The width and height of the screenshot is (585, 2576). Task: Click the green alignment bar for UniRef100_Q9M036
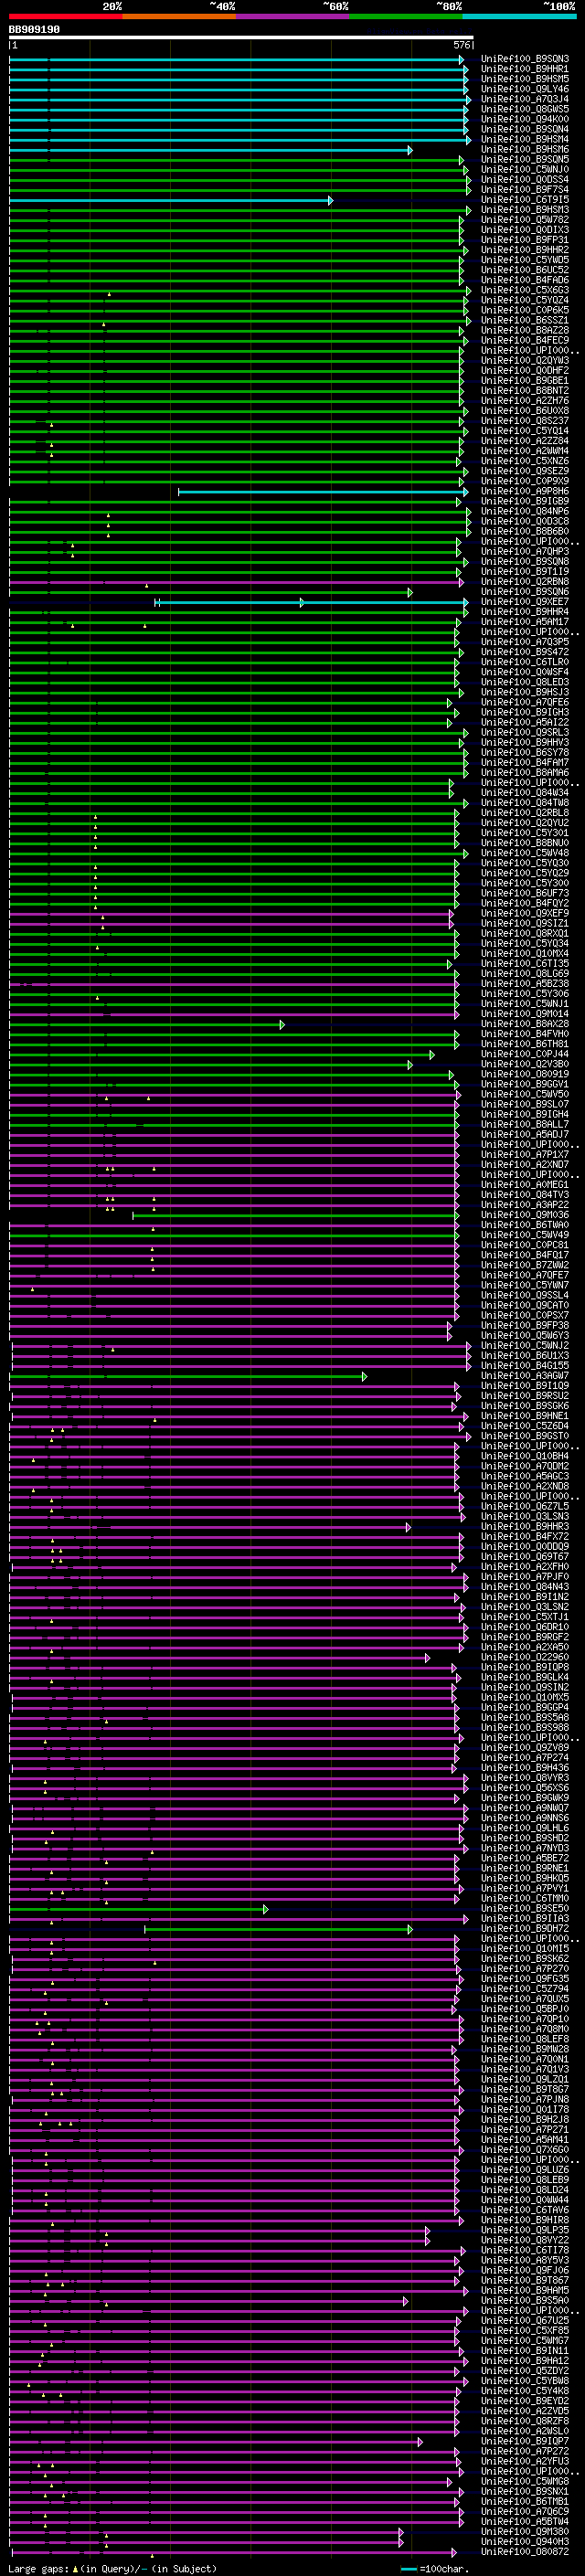pos(295,1216)
